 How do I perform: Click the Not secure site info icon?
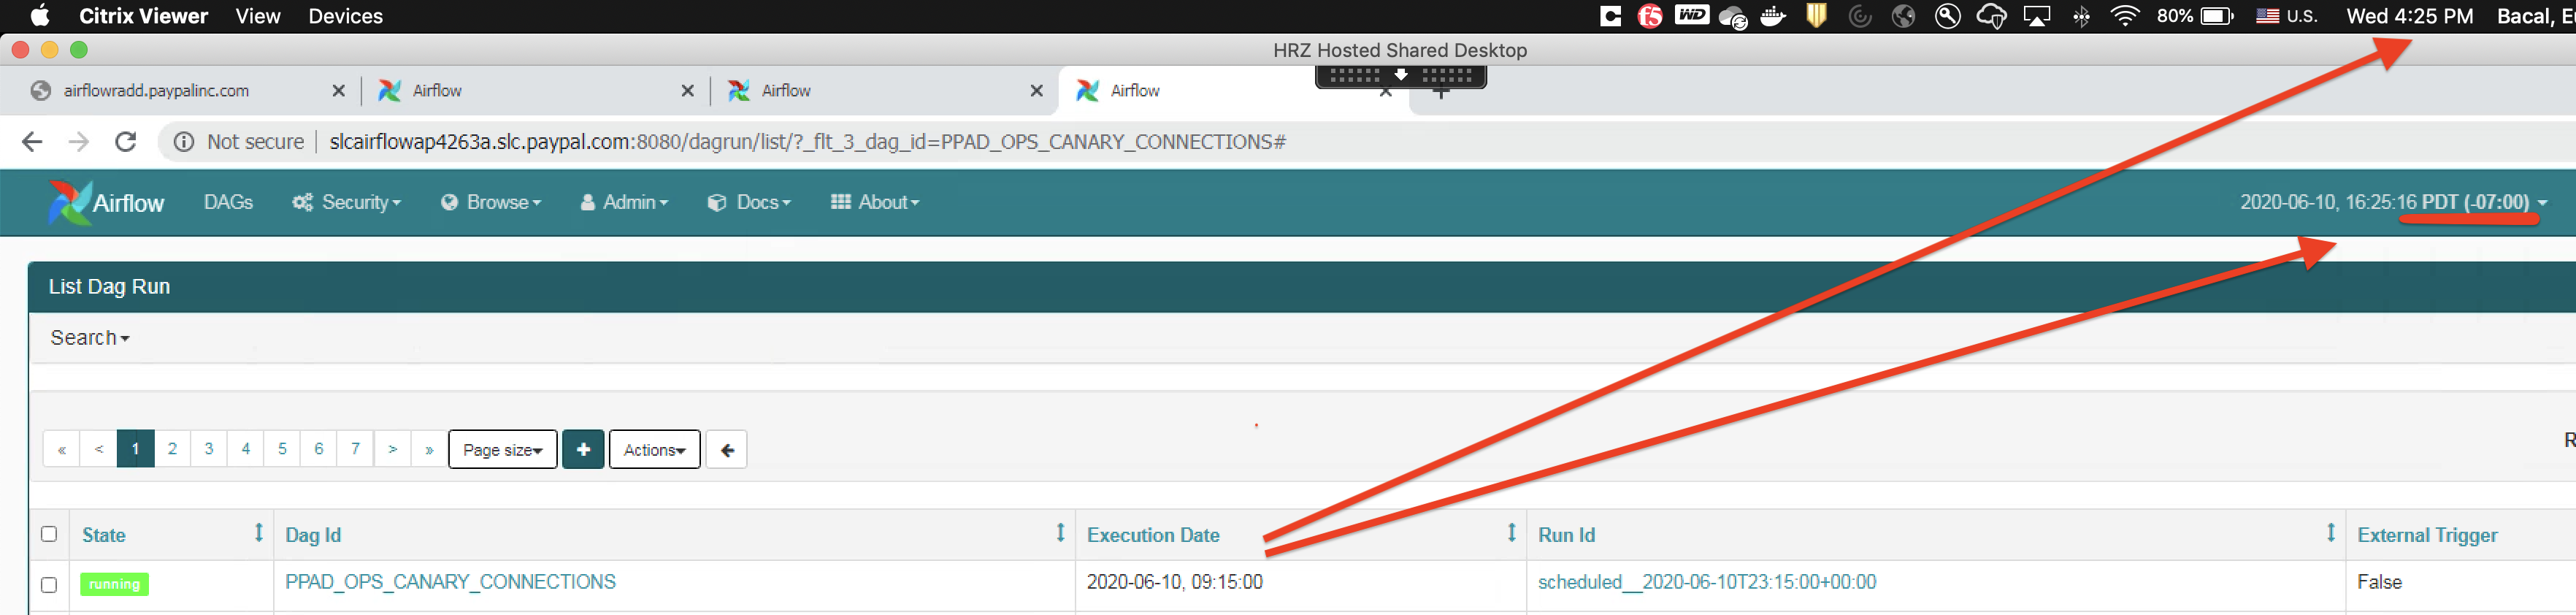[x=184, y=142]
